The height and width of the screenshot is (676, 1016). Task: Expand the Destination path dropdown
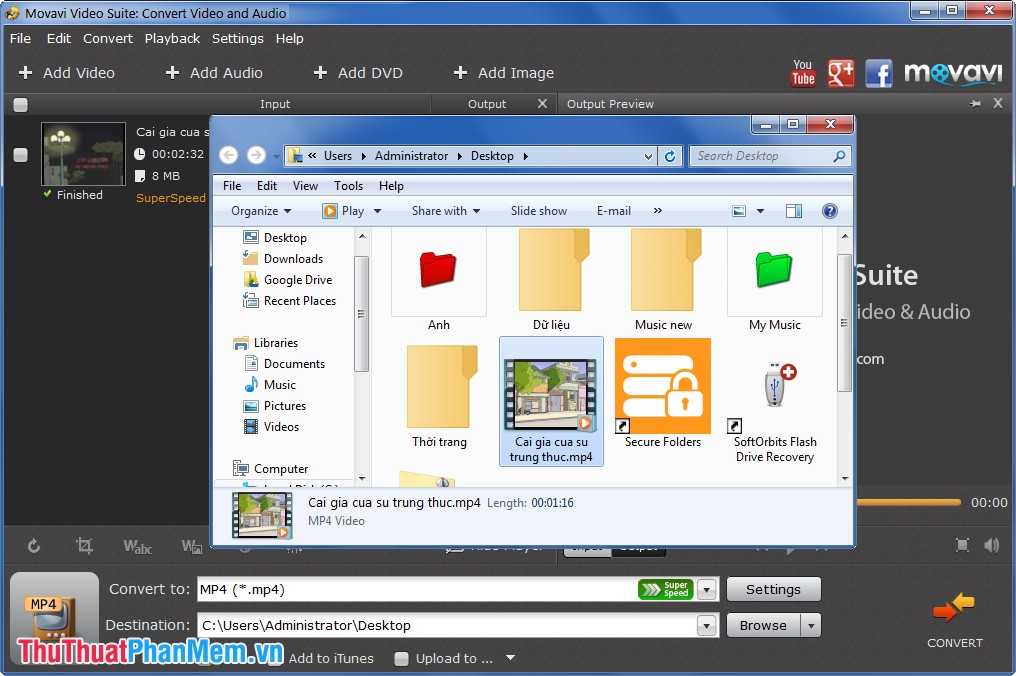click(707, 624)
